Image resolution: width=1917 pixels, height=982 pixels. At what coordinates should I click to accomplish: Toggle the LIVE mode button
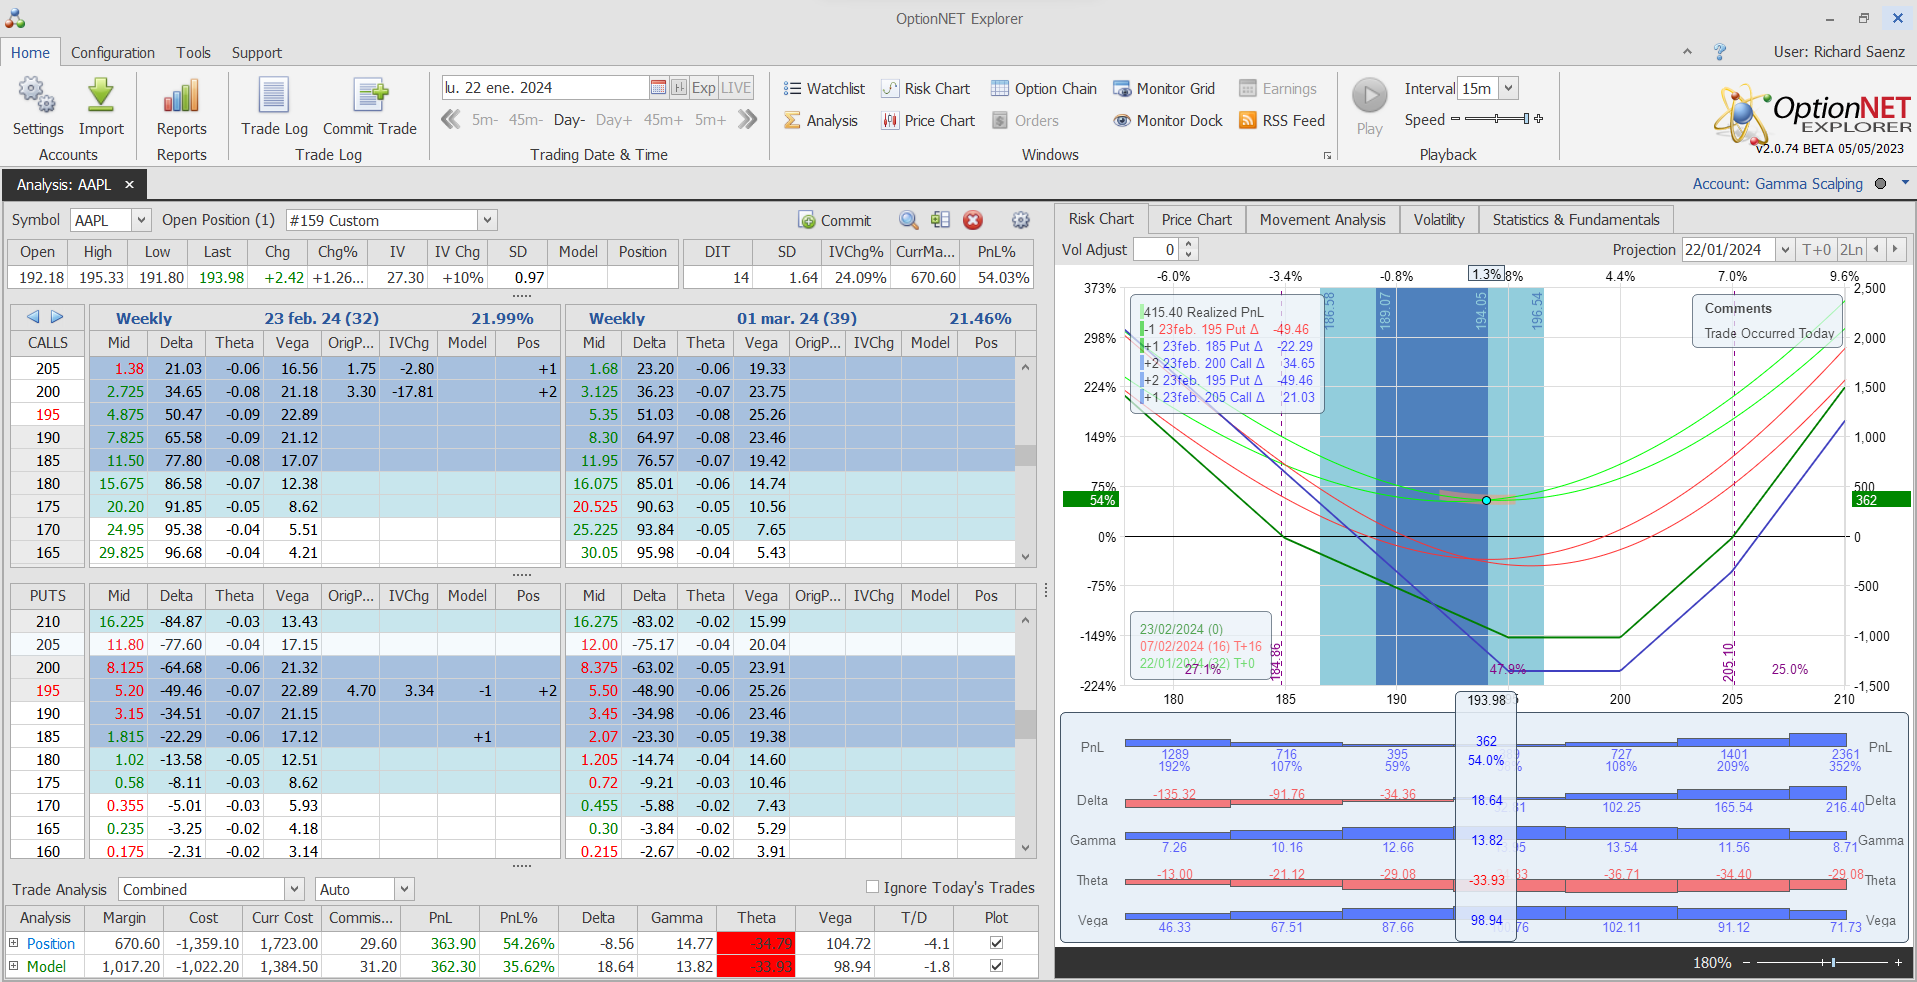tap(736, 88)
